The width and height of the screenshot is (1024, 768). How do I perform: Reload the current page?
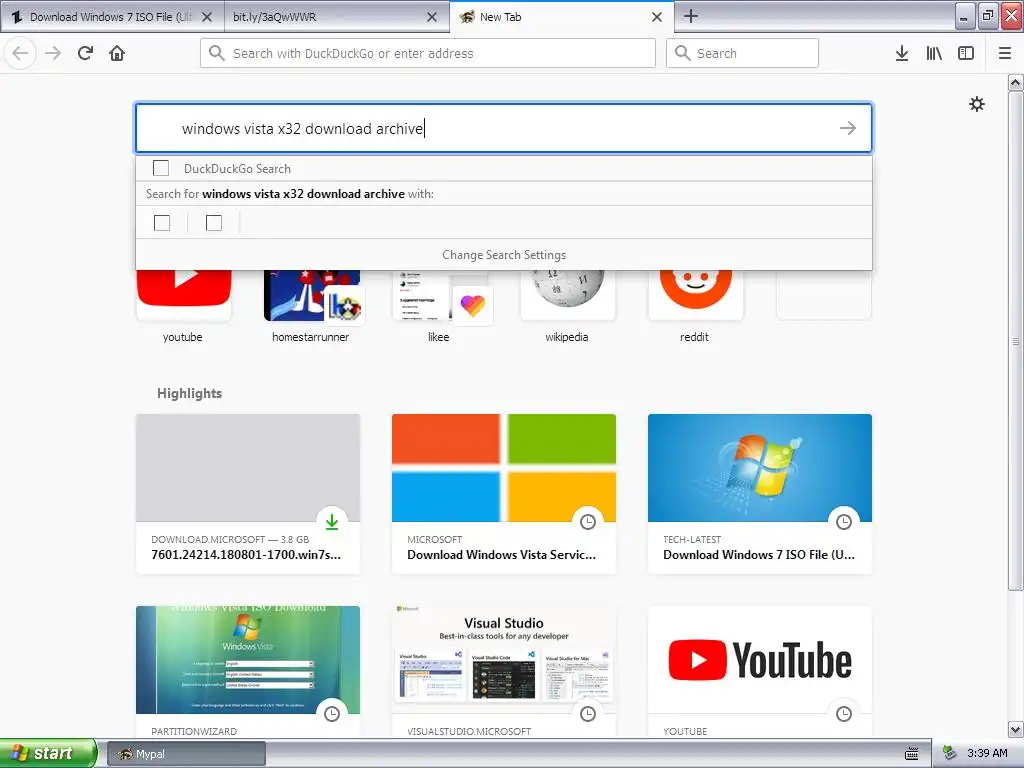coord(85,53)
